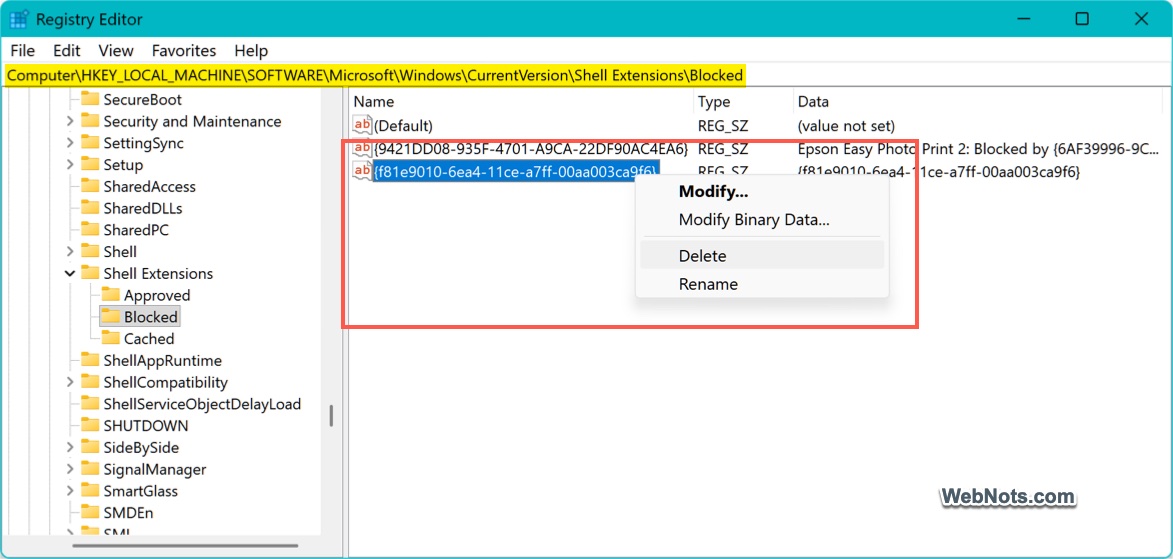This screenshot has width=1173, height=559.
Task: Select the SHUTDOWN key label
Action: coord(146,426)
